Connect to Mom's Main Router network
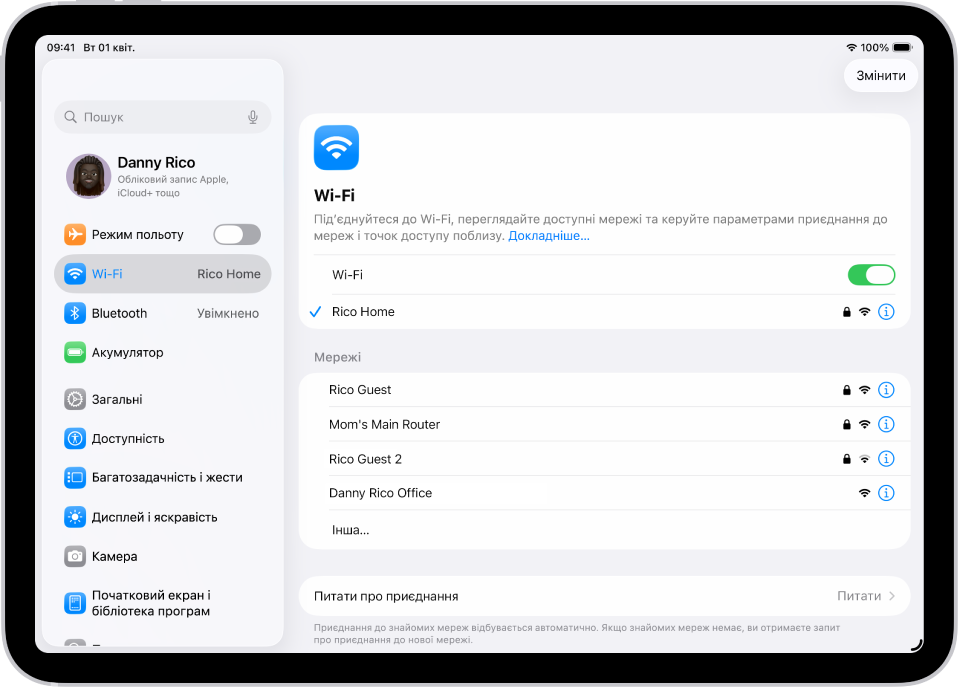 (604, 424)
